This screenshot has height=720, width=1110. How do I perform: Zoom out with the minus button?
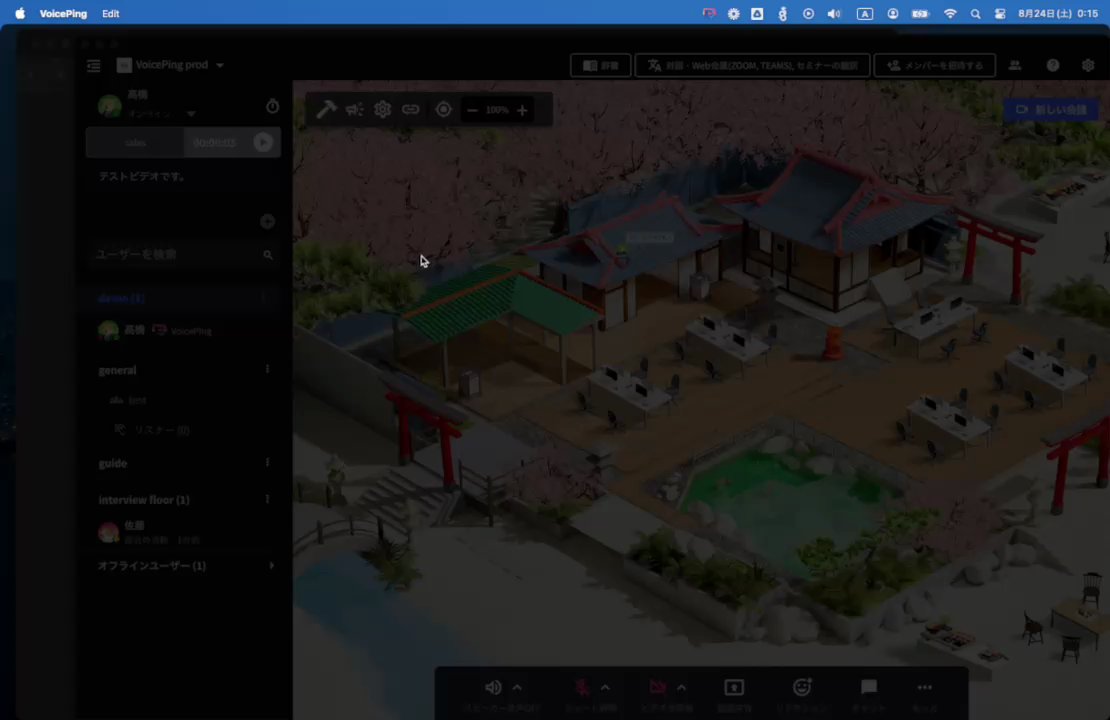[x=472, y=110]
